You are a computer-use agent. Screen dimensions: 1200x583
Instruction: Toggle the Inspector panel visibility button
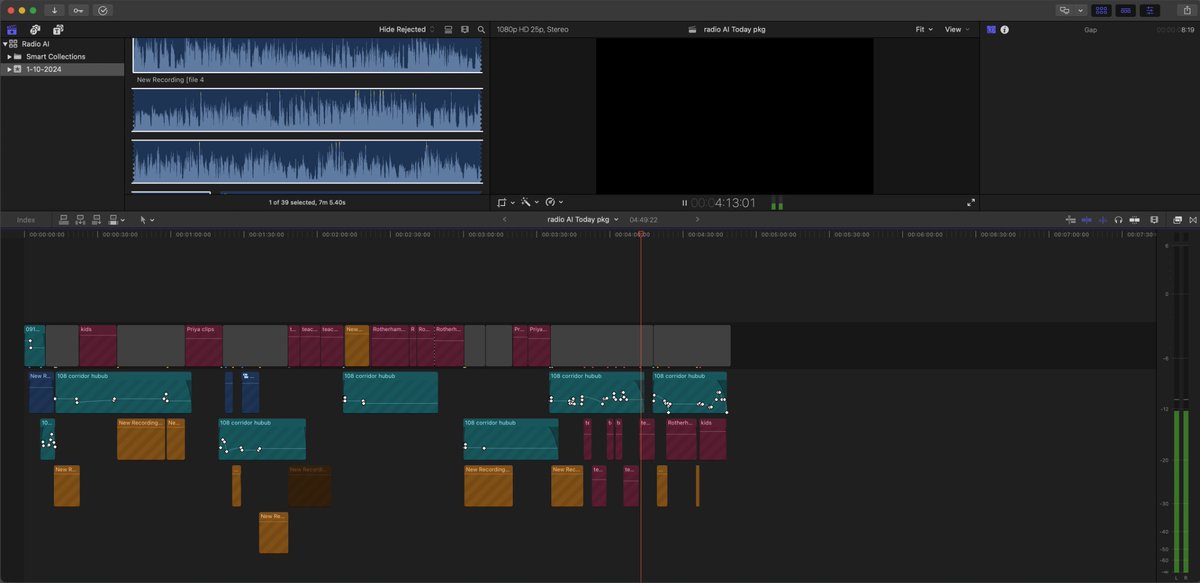tap(1149, 10)
